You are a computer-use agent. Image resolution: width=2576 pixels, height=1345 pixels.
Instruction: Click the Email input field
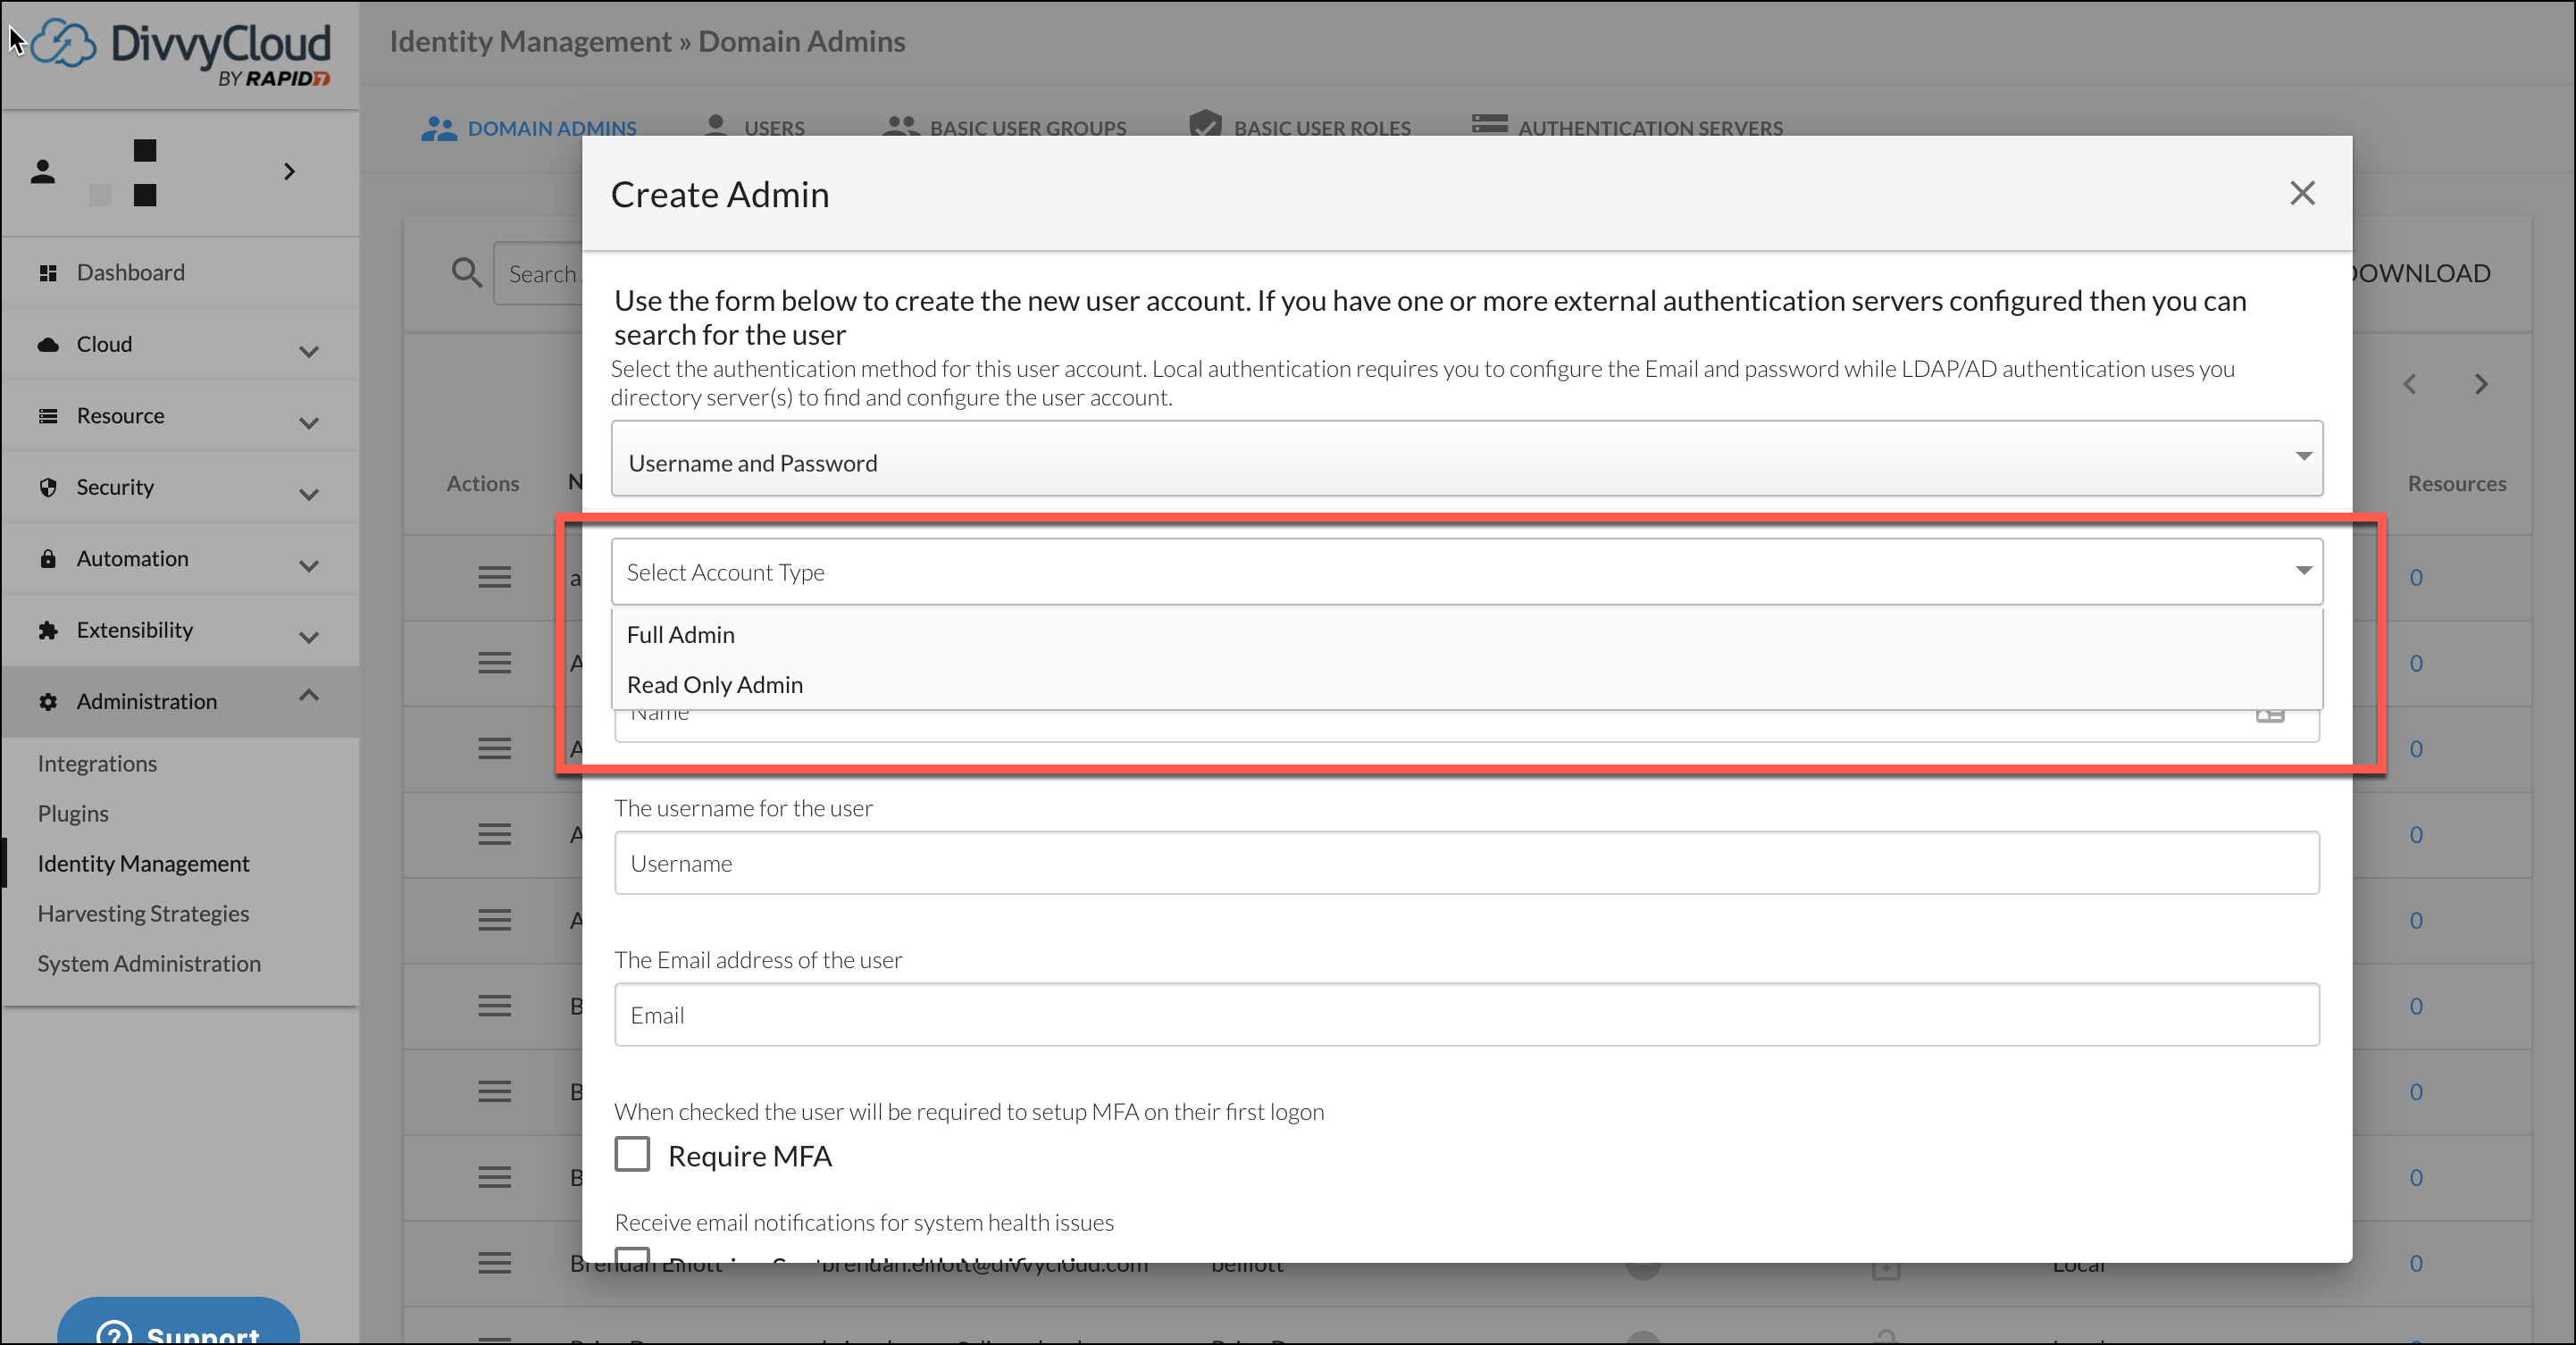1466,1015
